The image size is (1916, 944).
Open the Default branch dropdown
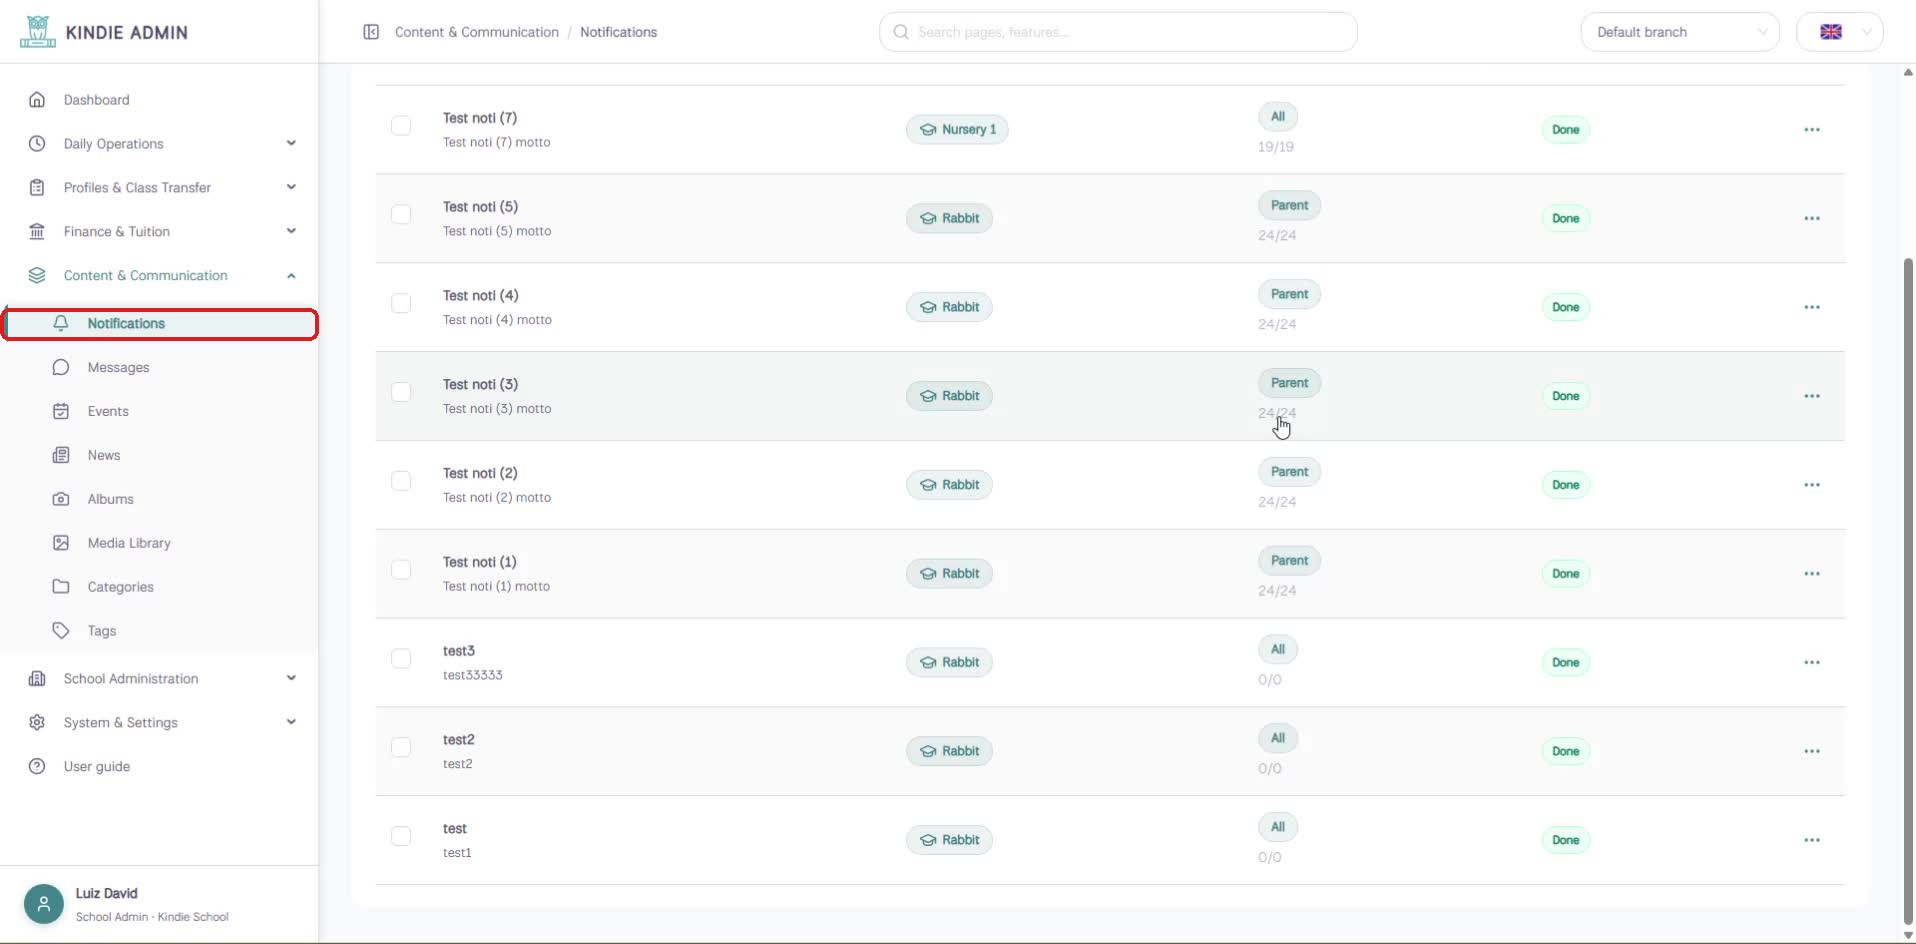tap(1680, 32)
